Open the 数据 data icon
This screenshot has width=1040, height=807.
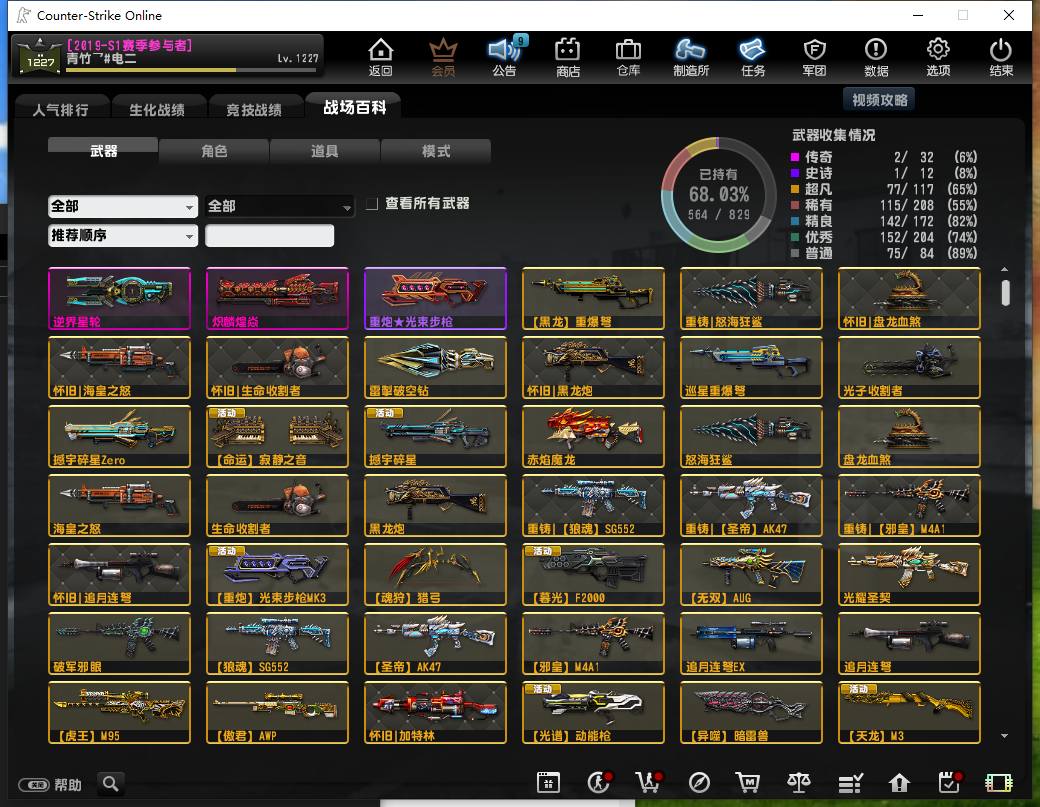(876, 56)
